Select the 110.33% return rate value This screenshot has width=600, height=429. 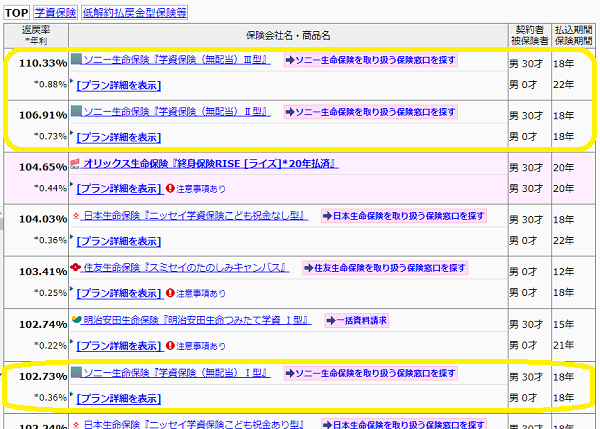point(43,63)
